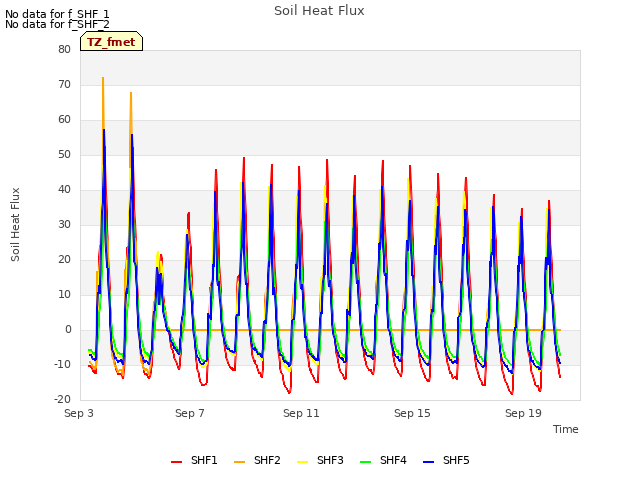Viewport: 640px width, 480px height.
Task: Click the 'No data for f_SHF_2' message
Action: click(57, 24)
